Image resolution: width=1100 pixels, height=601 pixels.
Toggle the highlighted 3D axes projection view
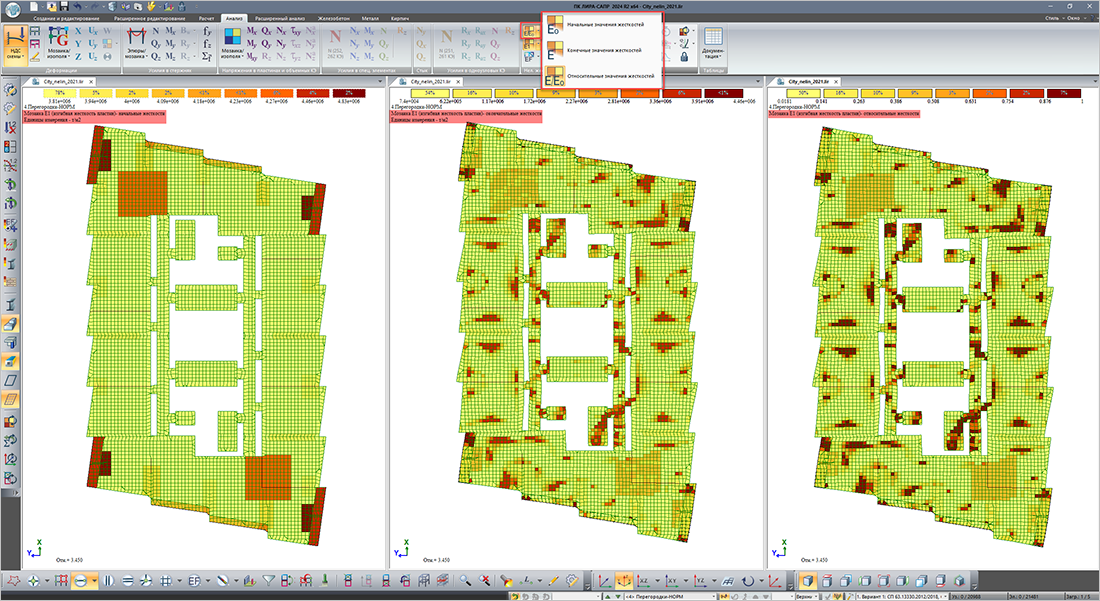tap(623, 581)
